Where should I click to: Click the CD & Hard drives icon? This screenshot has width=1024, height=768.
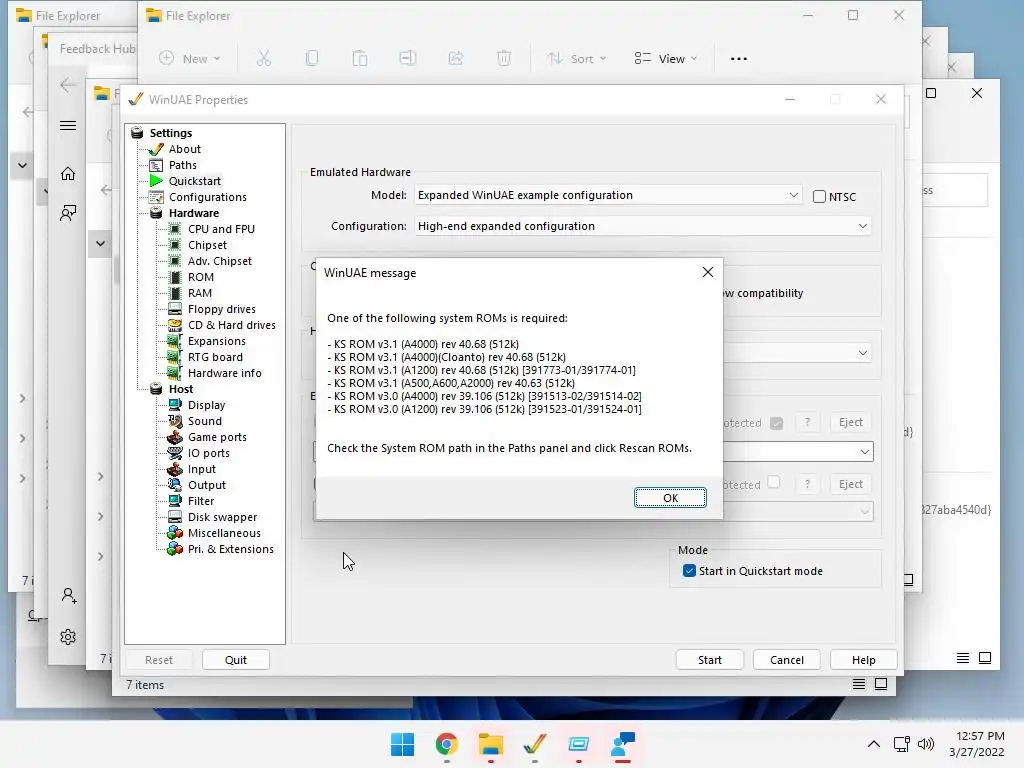174,325
